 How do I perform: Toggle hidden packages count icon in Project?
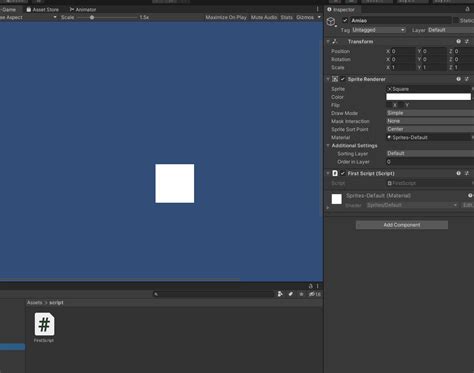[x=314, y=294]
